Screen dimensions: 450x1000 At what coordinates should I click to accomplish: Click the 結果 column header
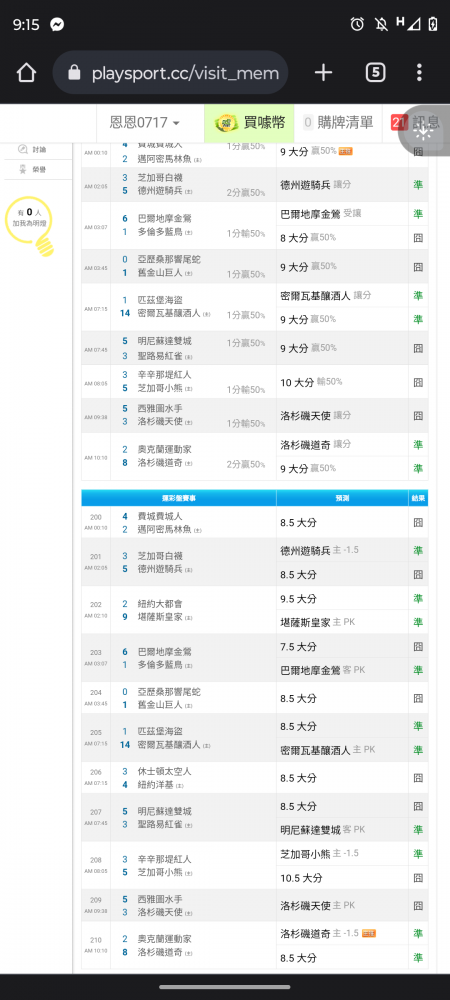tap(418, 497)
